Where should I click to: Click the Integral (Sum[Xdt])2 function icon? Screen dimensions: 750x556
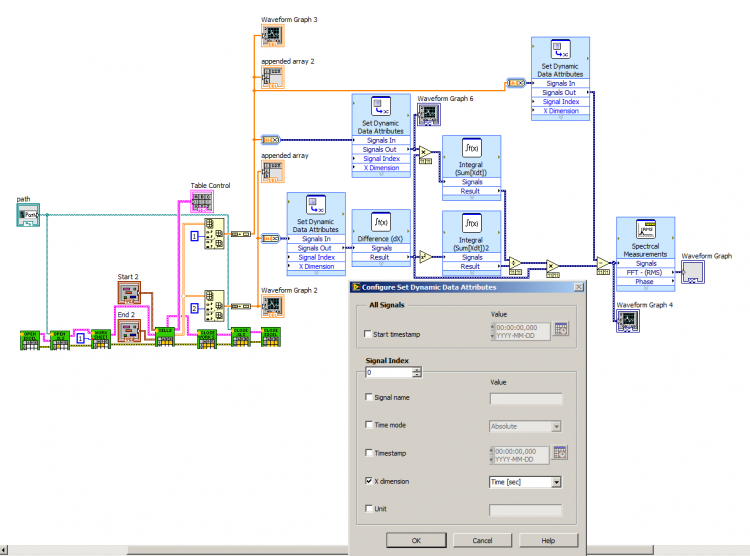click(x=471, y=223)
